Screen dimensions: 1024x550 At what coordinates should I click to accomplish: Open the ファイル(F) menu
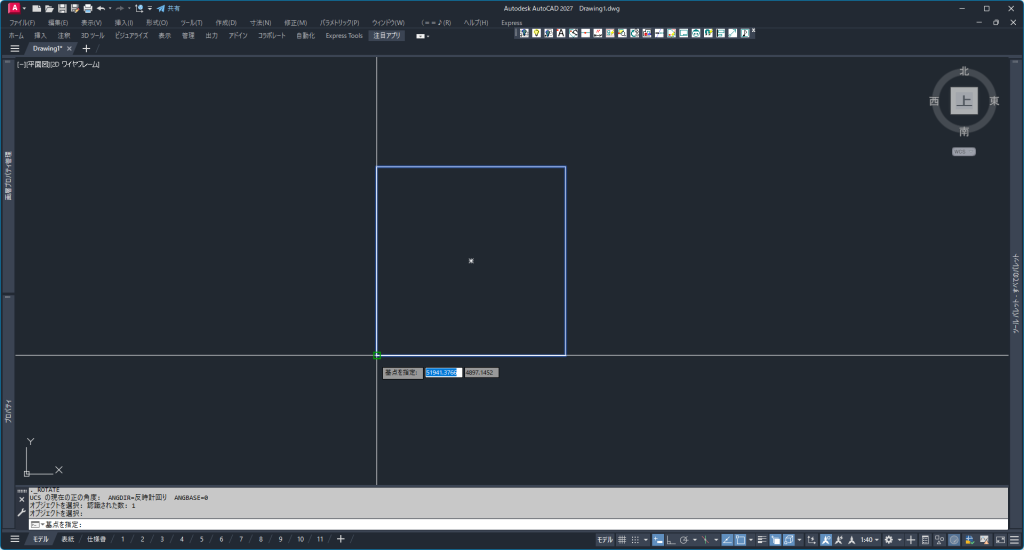click(22, 22)
